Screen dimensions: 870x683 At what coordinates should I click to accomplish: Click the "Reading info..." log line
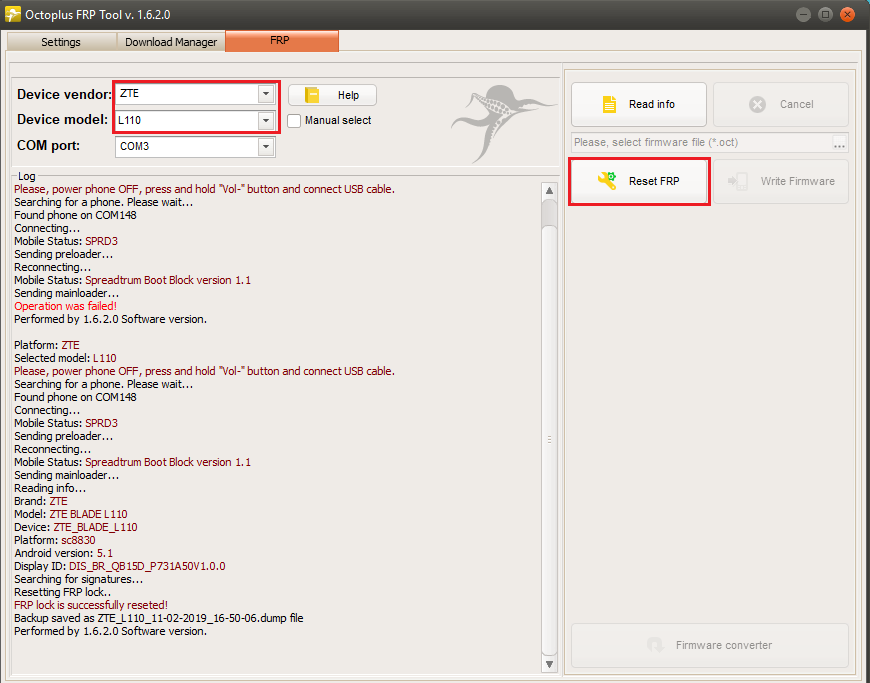[x=50, y=488]
